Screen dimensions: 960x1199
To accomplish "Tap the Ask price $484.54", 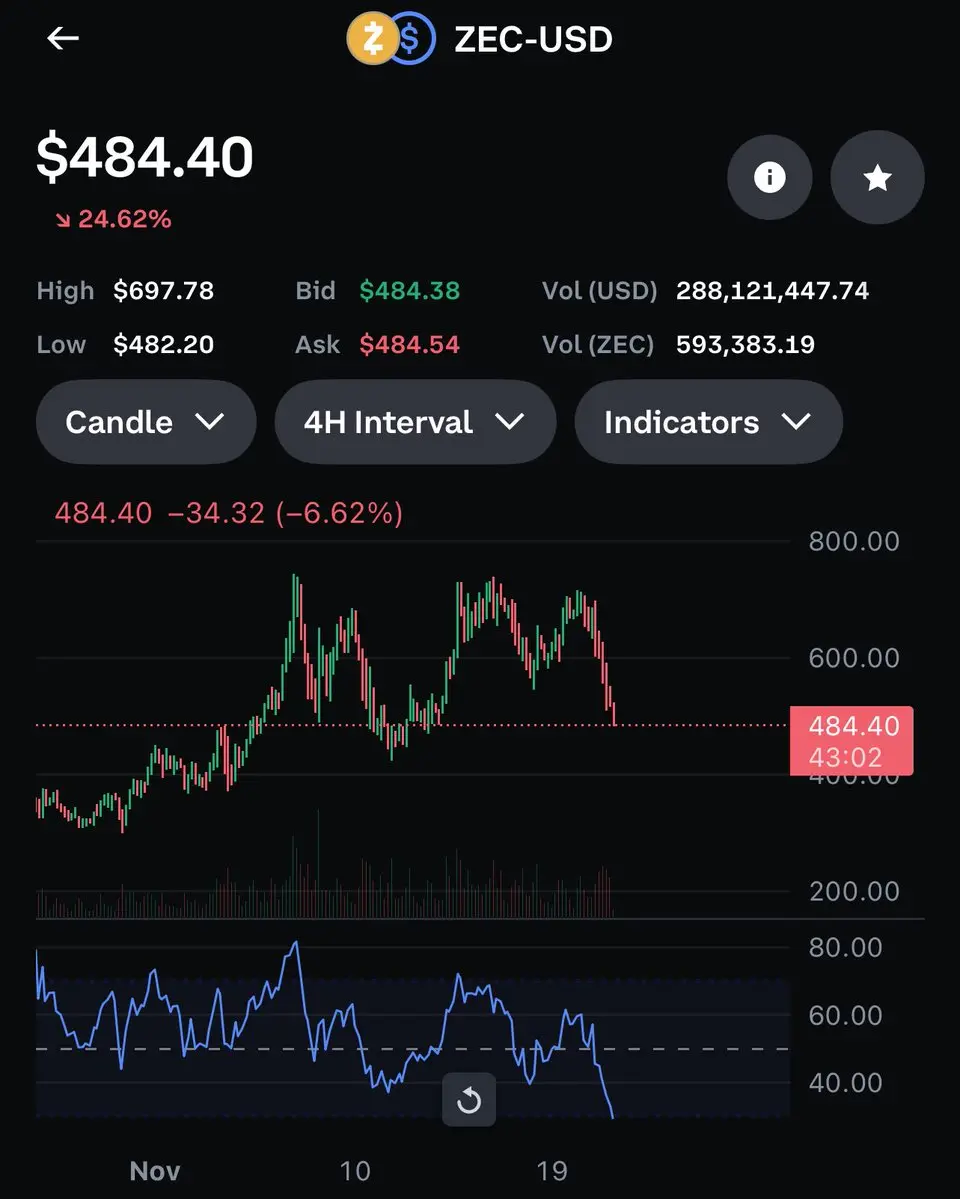I will [410, 345].
